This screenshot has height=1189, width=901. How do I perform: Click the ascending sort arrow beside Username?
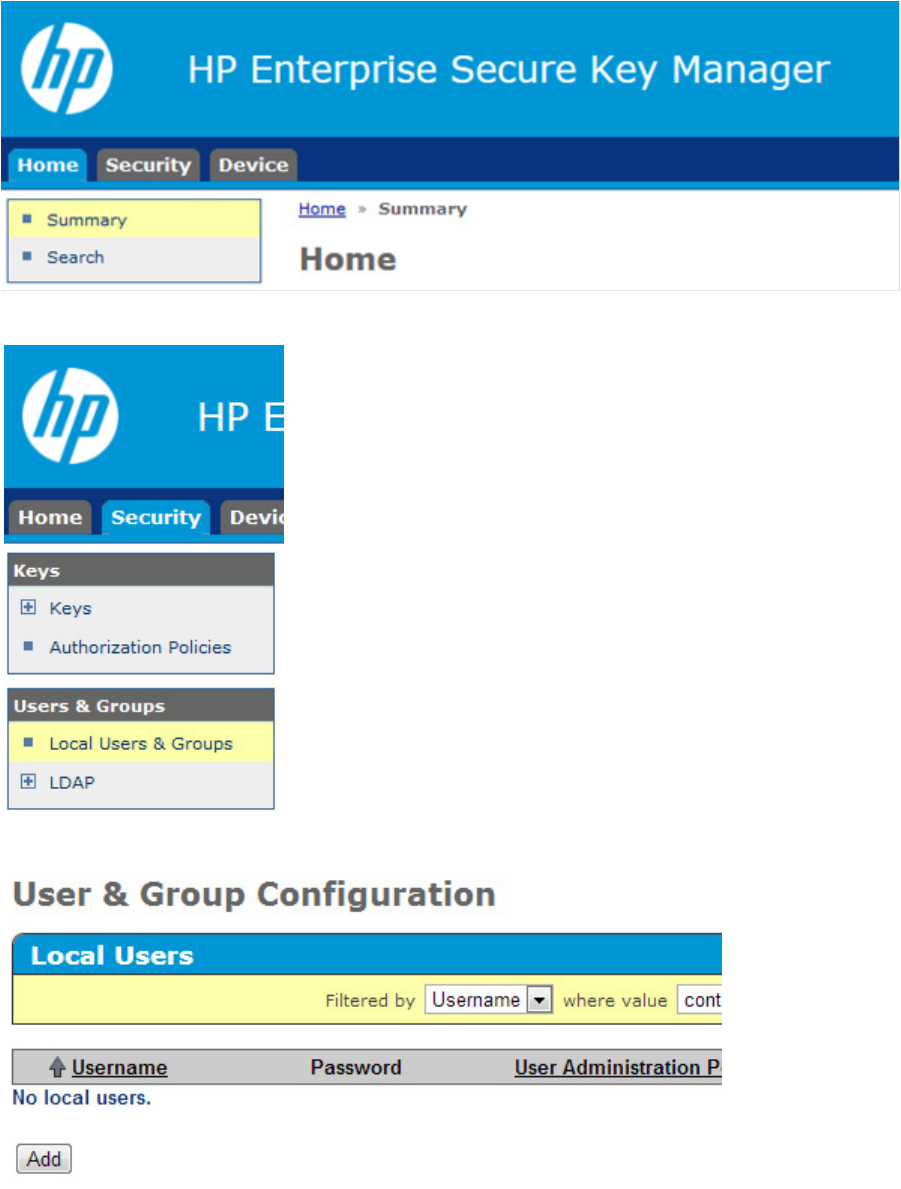57,1067
